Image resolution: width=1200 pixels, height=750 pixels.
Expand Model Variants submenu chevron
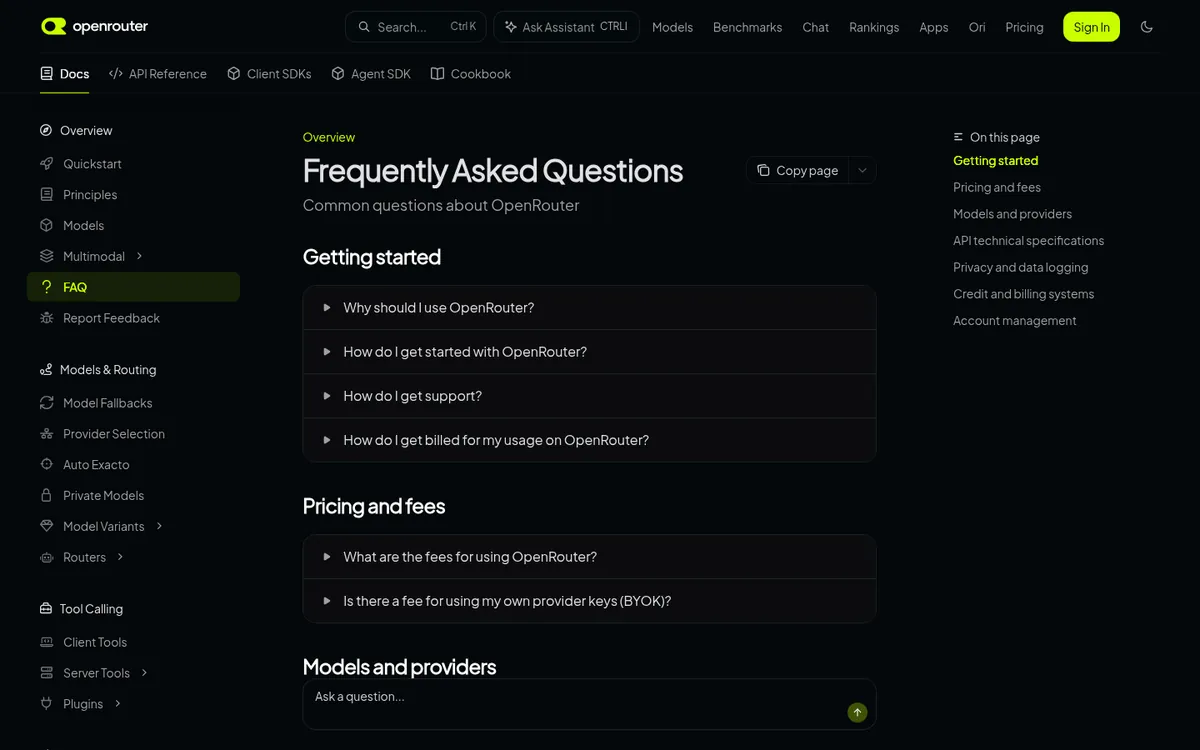click(159, 526)
